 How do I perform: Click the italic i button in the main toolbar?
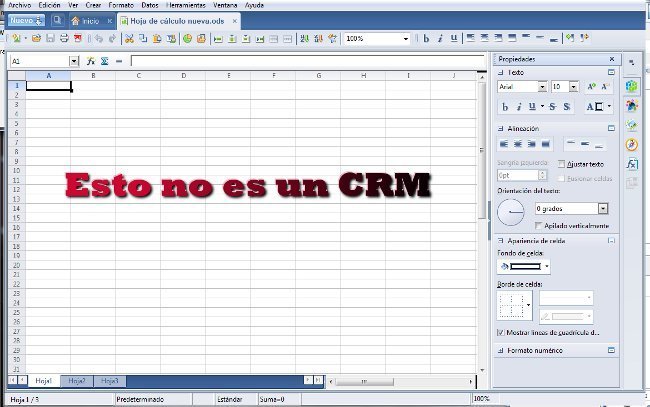click(440, 39)
